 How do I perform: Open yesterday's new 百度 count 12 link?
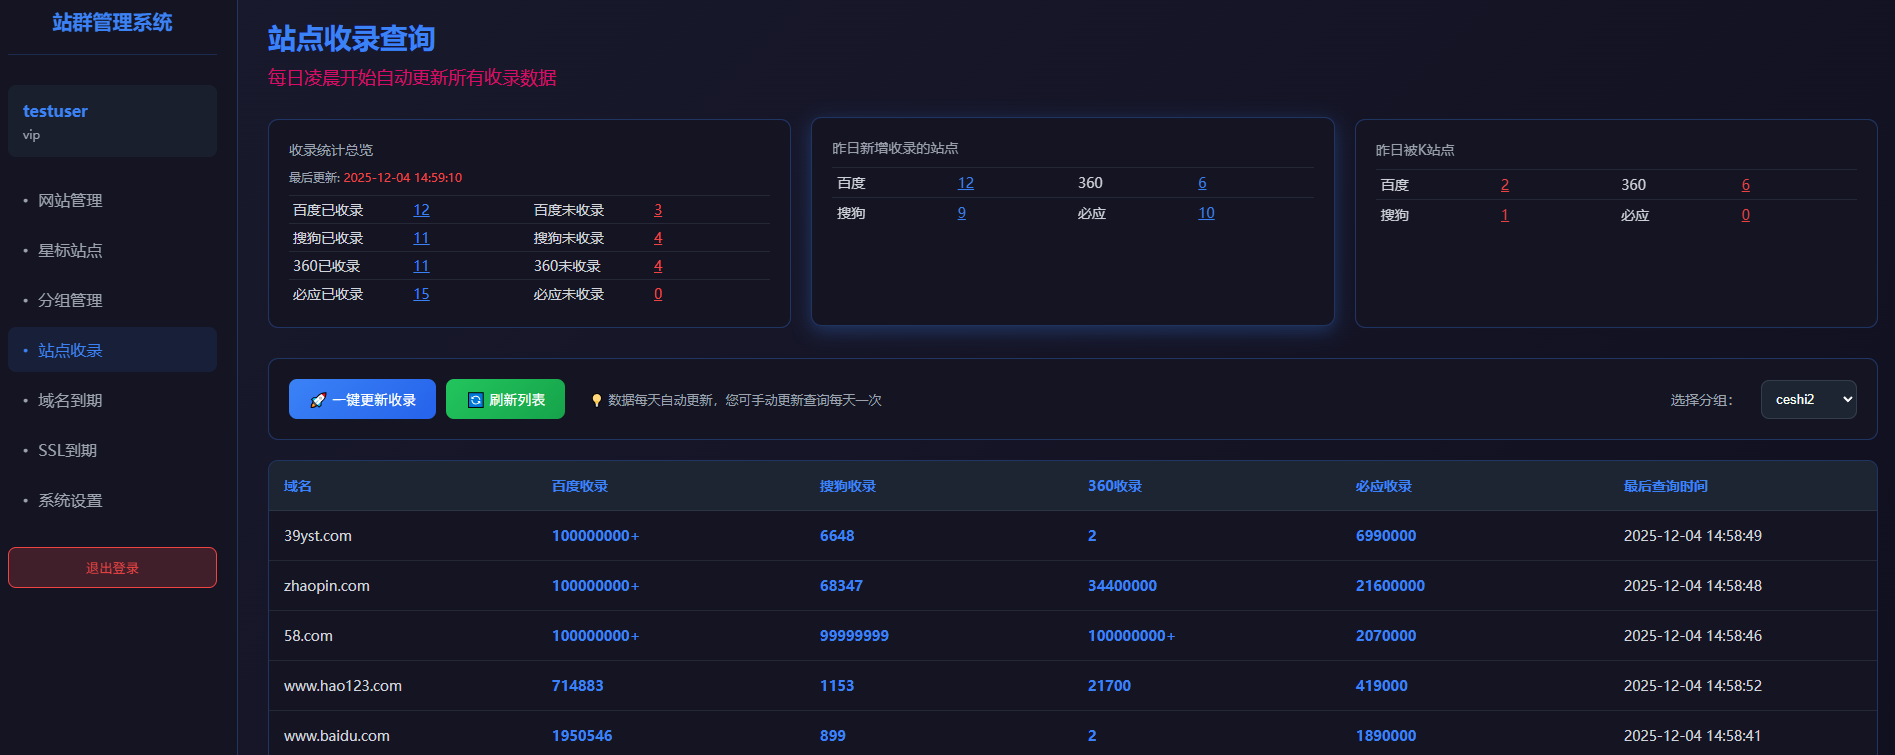pyautogui.click(x=965, y=183)
